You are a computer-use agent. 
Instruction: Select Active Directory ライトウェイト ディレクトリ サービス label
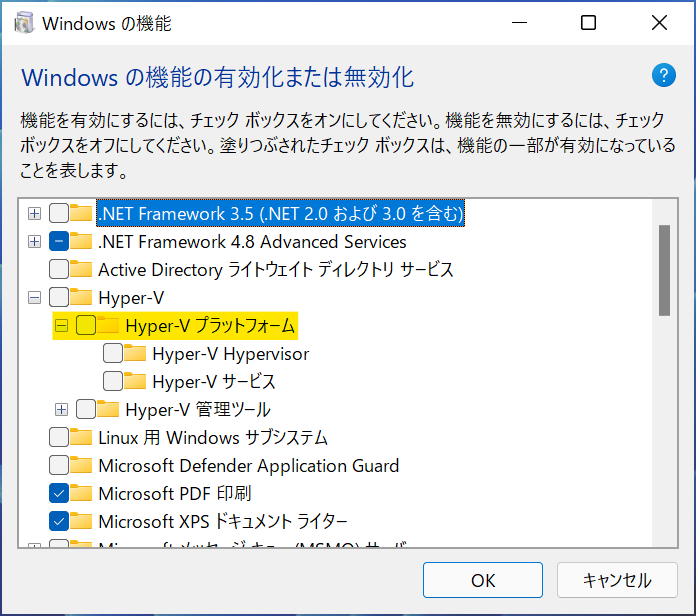click(x=276, y=270)
